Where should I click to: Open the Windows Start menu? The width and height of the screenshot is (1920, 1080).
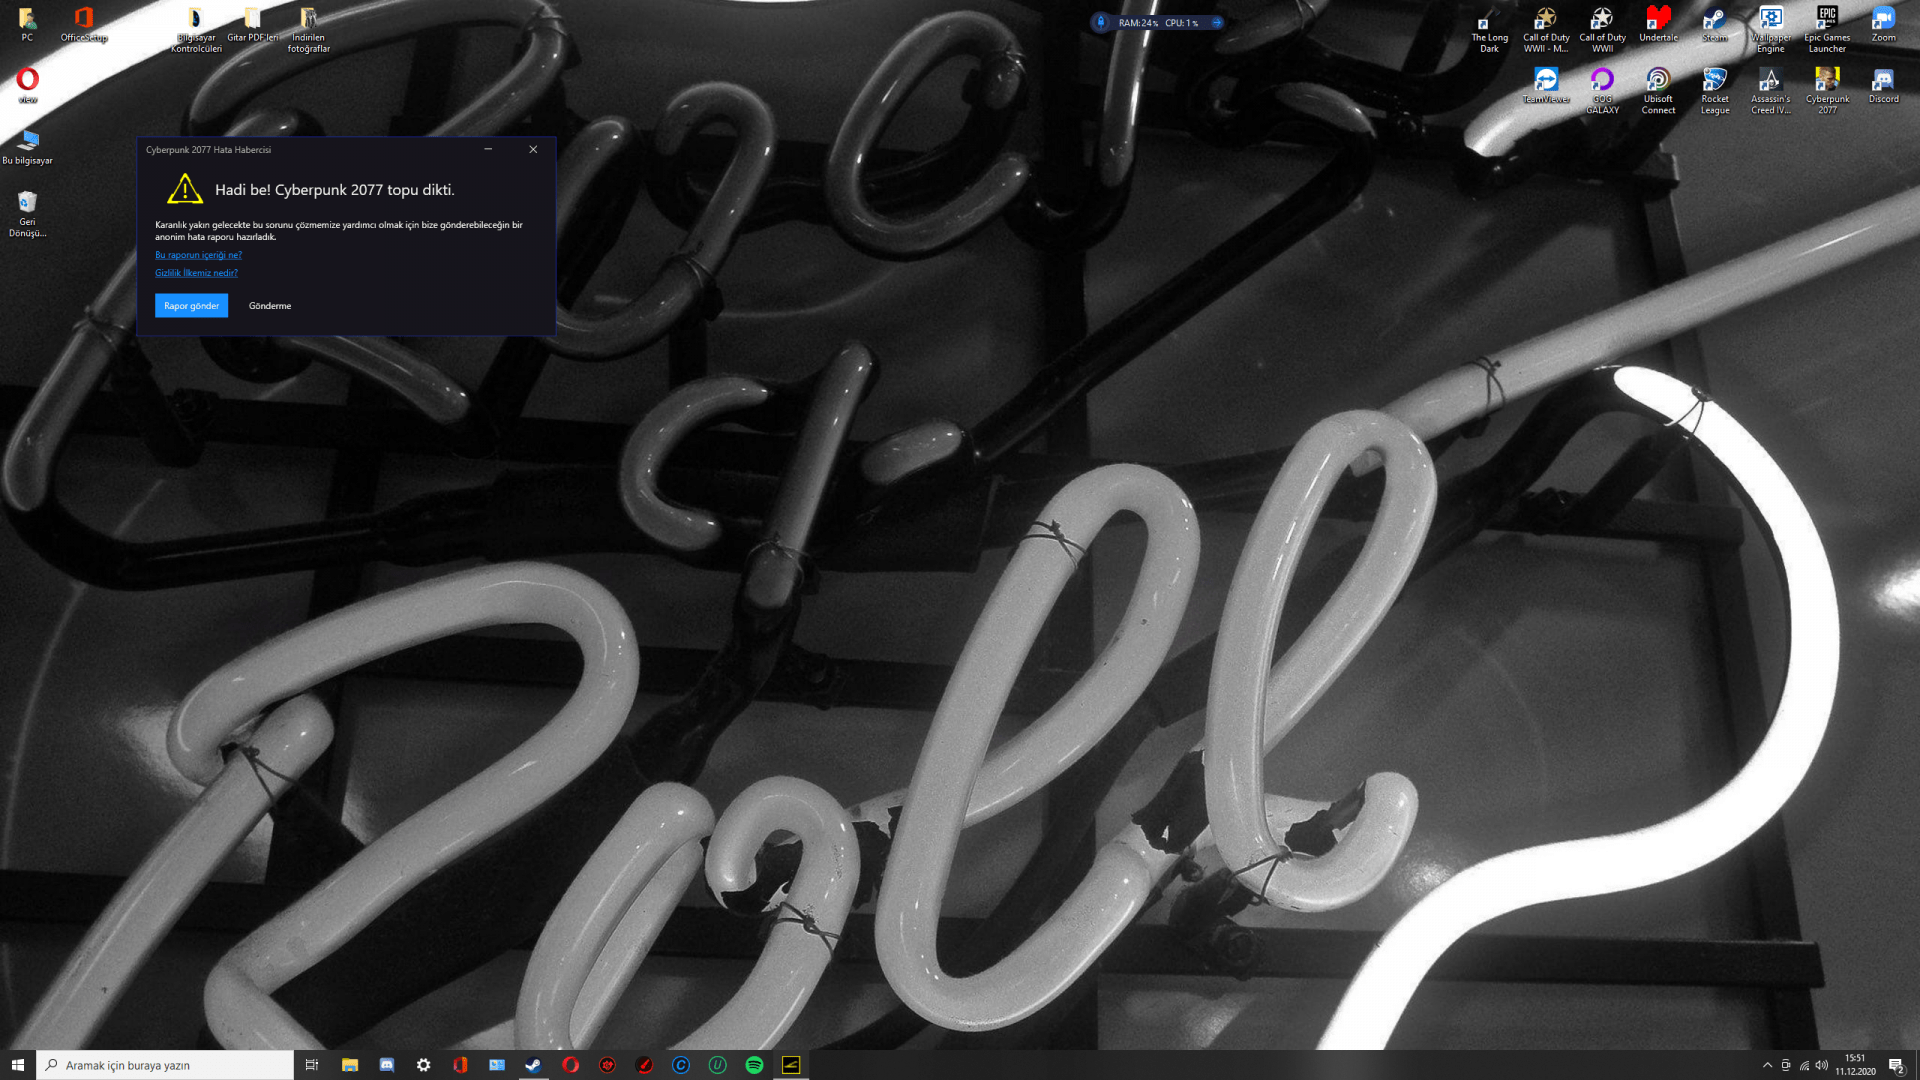18,1065
